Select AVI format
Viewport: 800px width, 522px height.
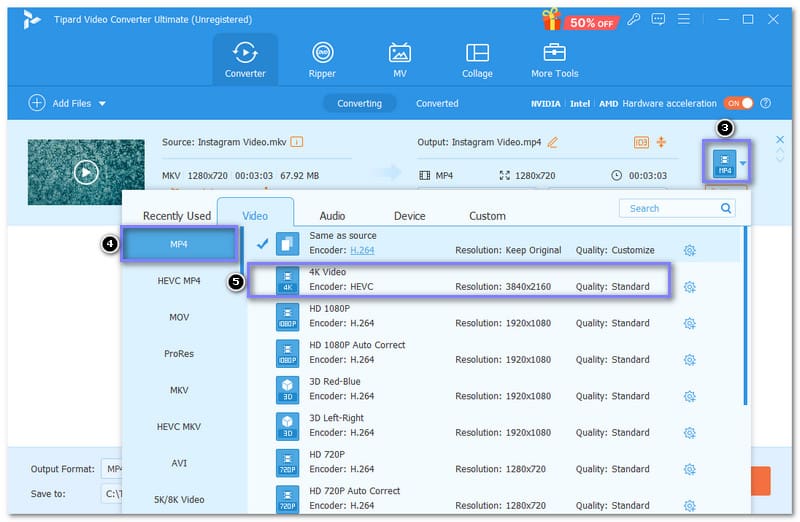[179, 463]
